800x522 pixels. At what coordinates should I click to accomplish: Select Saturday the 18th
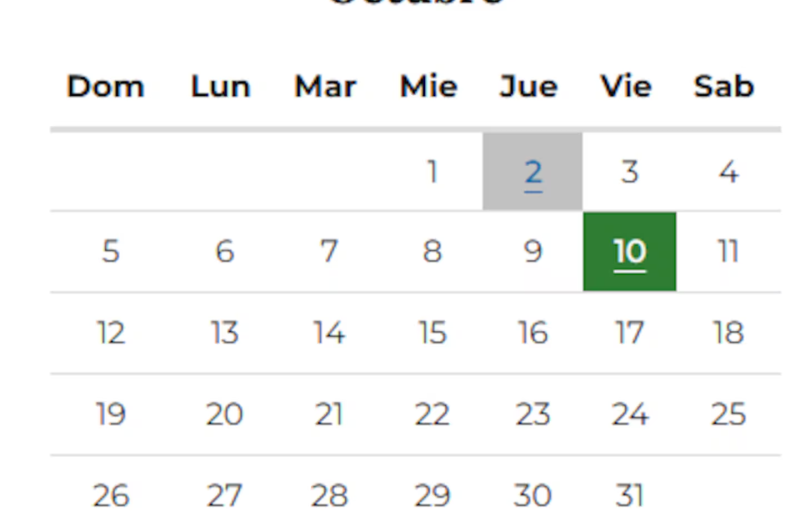pos(728,332)
